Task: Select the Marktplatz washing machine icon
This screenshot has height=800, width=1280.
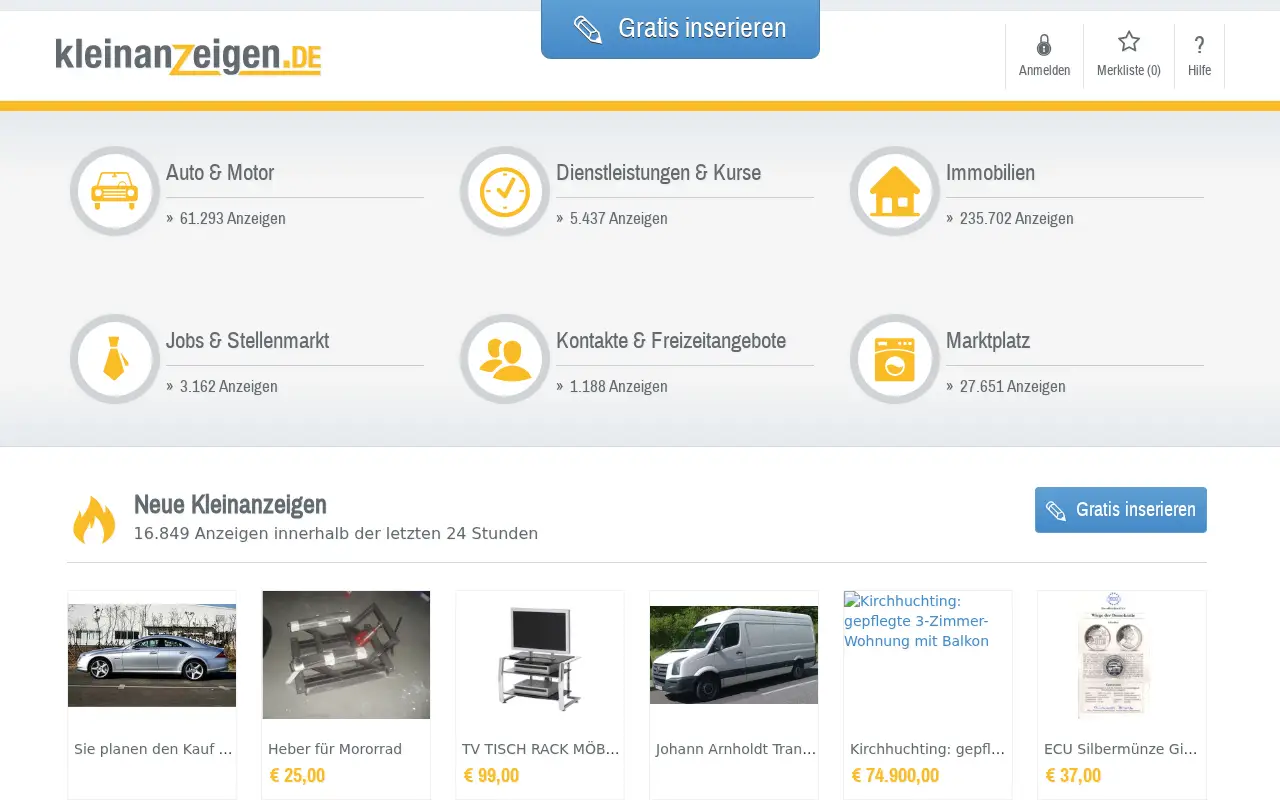Action: 895,359
